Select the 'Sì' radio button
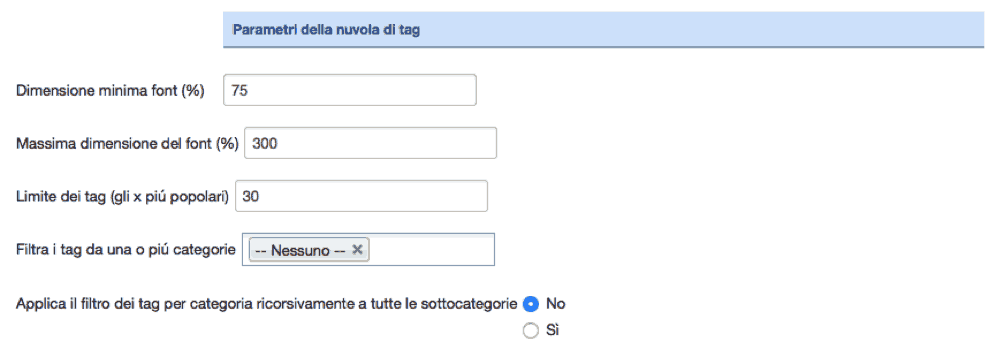Screen dimensions: 1002x362 tap(530, 331)
